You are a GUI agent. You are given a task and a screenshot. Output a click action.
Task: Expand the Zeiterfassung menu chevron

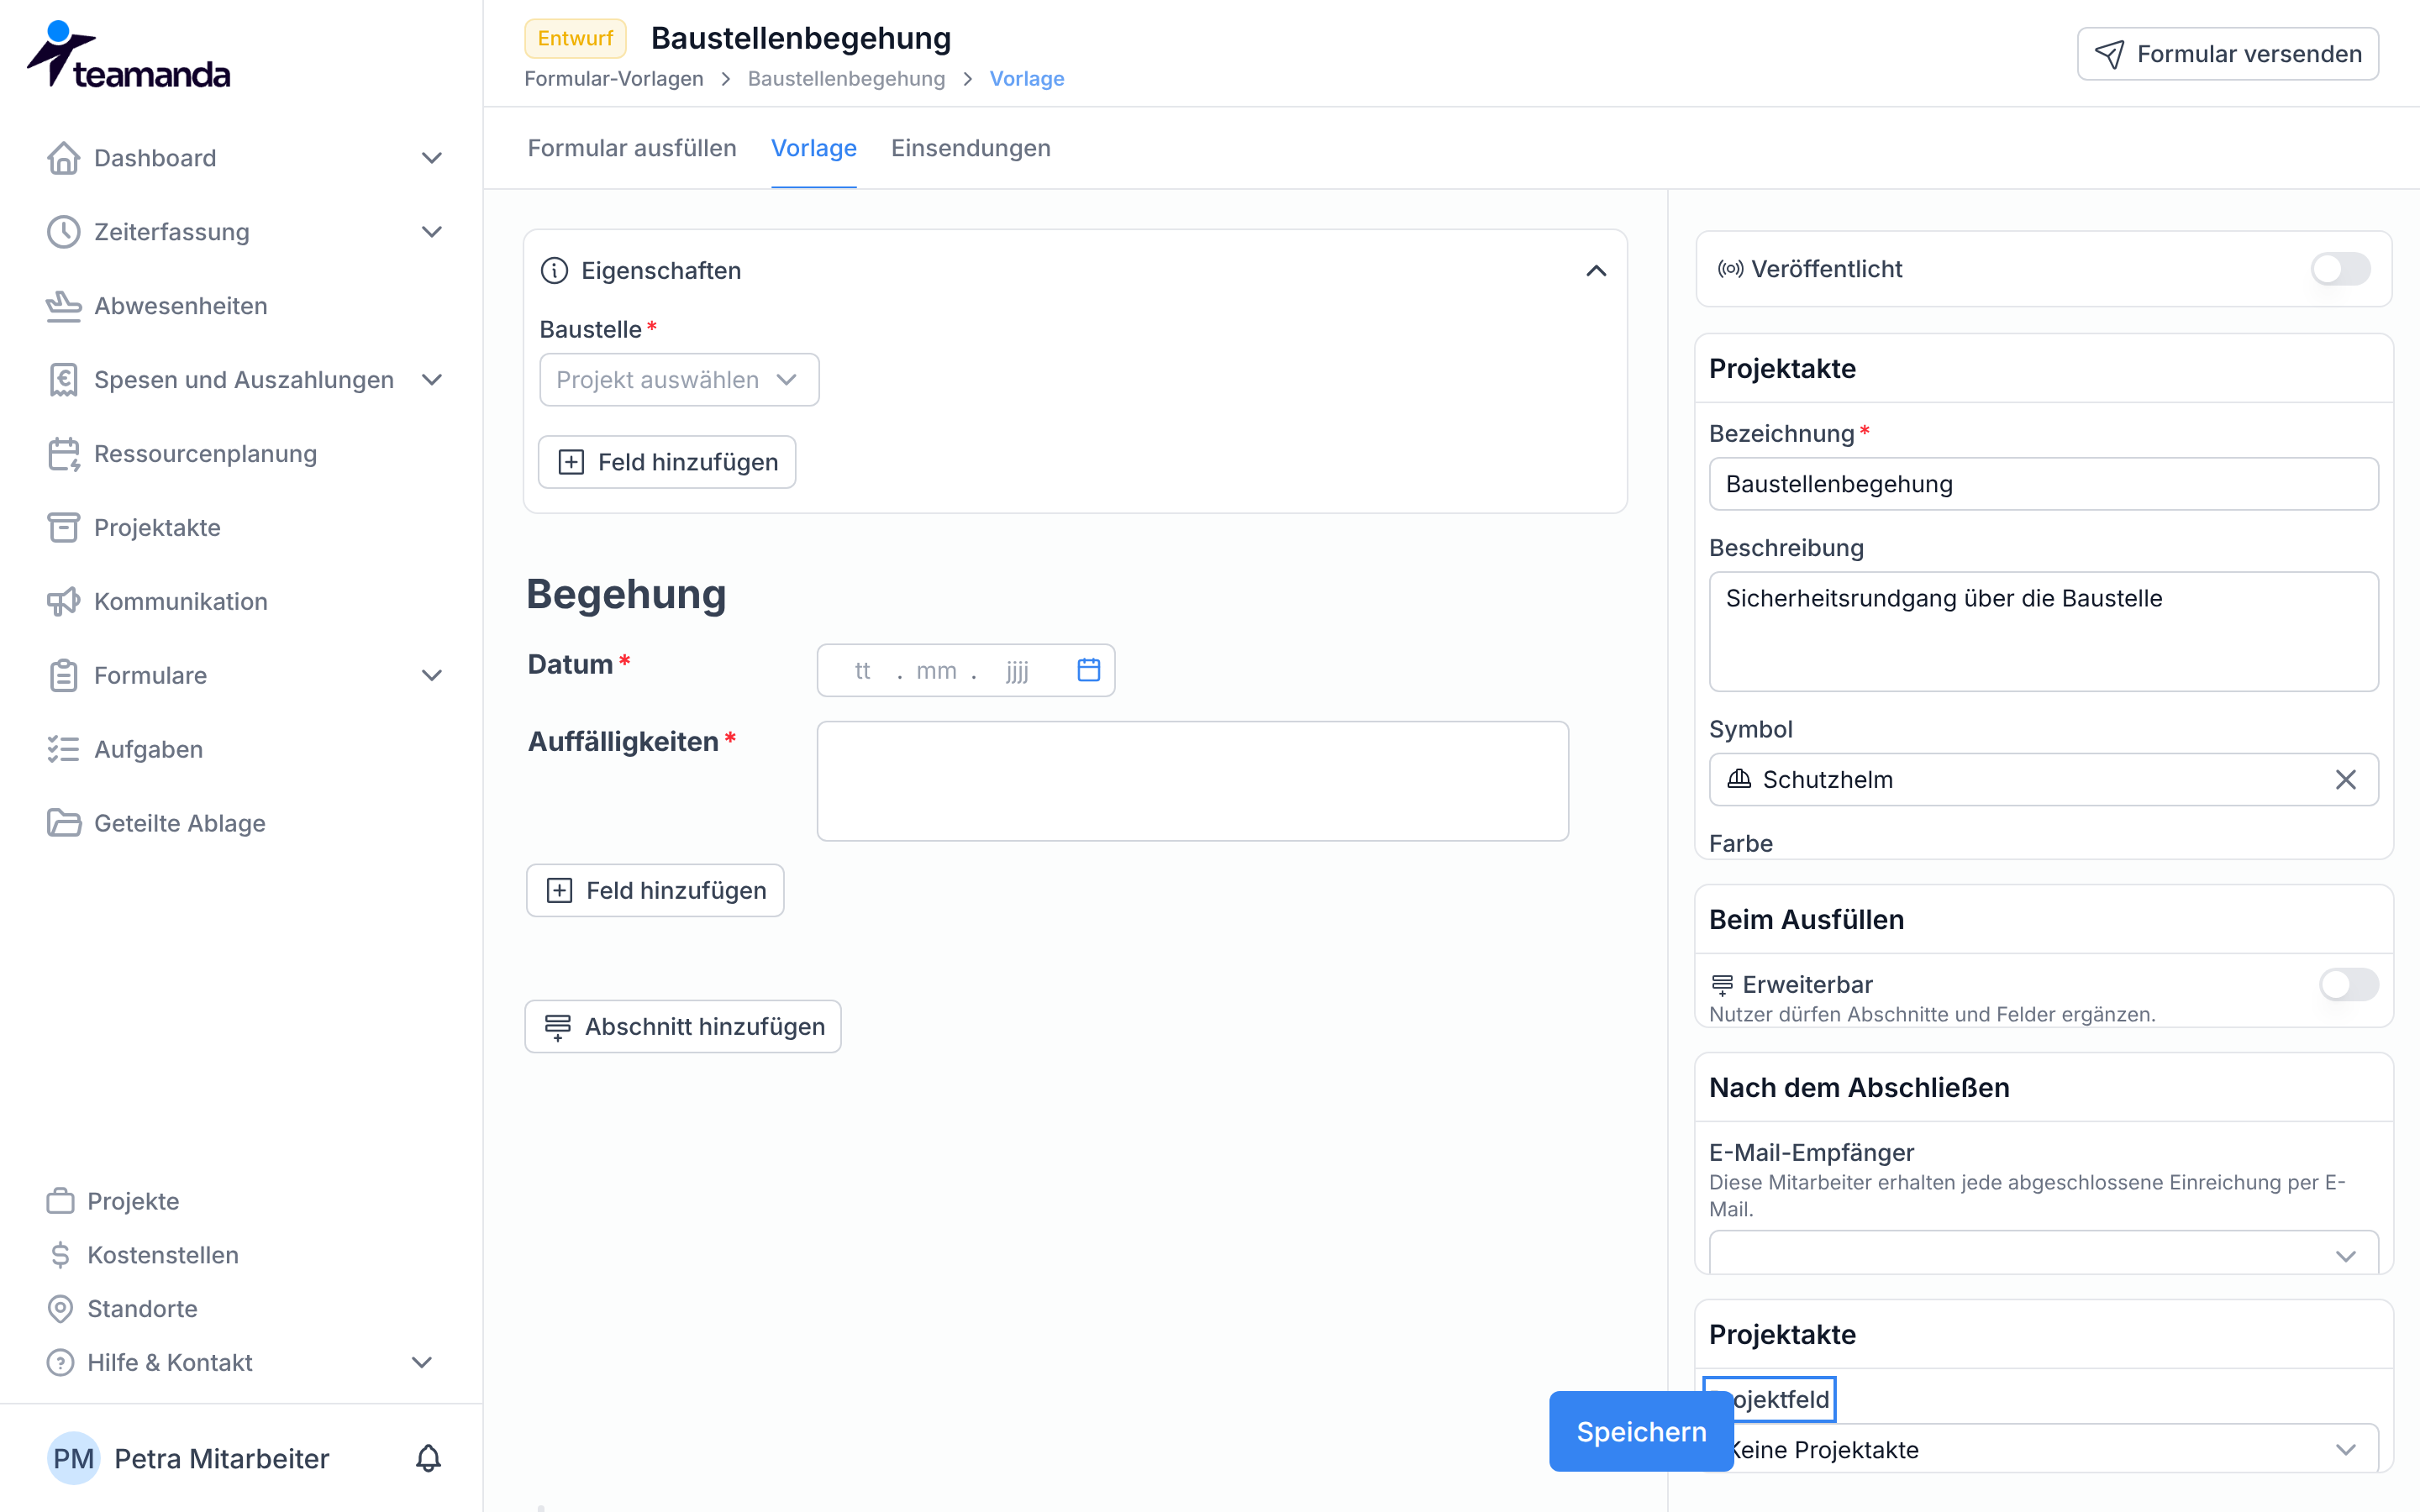[431, 232]
